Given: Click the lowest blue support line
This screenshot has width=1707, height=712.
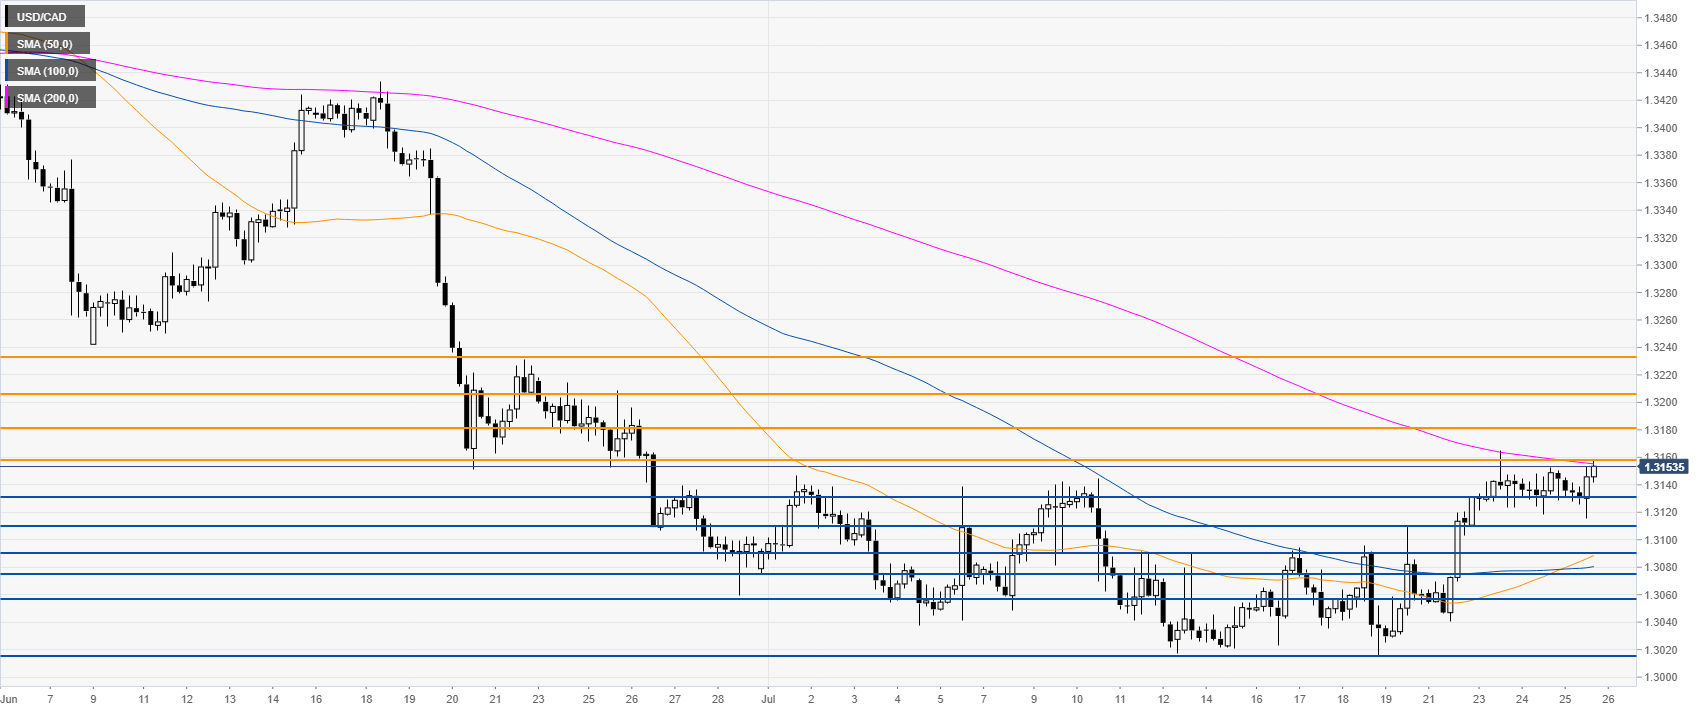Looking at the screenshot, I should click(x=818, y=656).
